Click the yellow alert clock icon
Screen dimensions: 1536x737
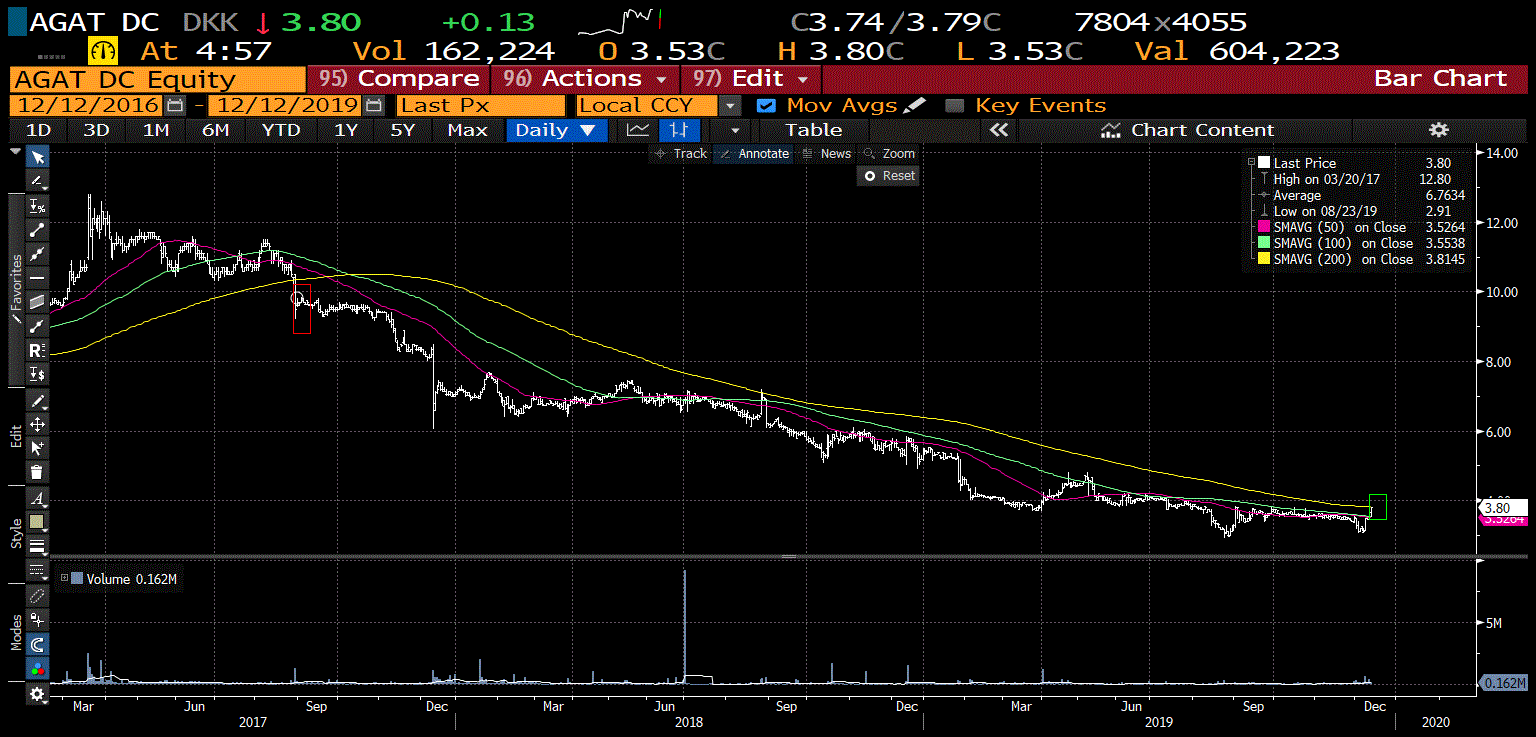pos(103,51)
